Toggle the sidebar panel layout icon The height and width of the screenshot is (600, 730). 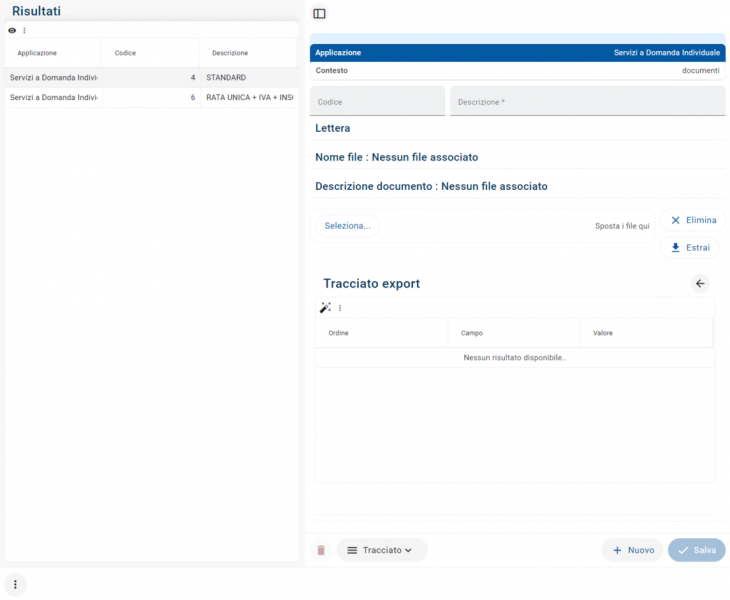pos(319,14)
